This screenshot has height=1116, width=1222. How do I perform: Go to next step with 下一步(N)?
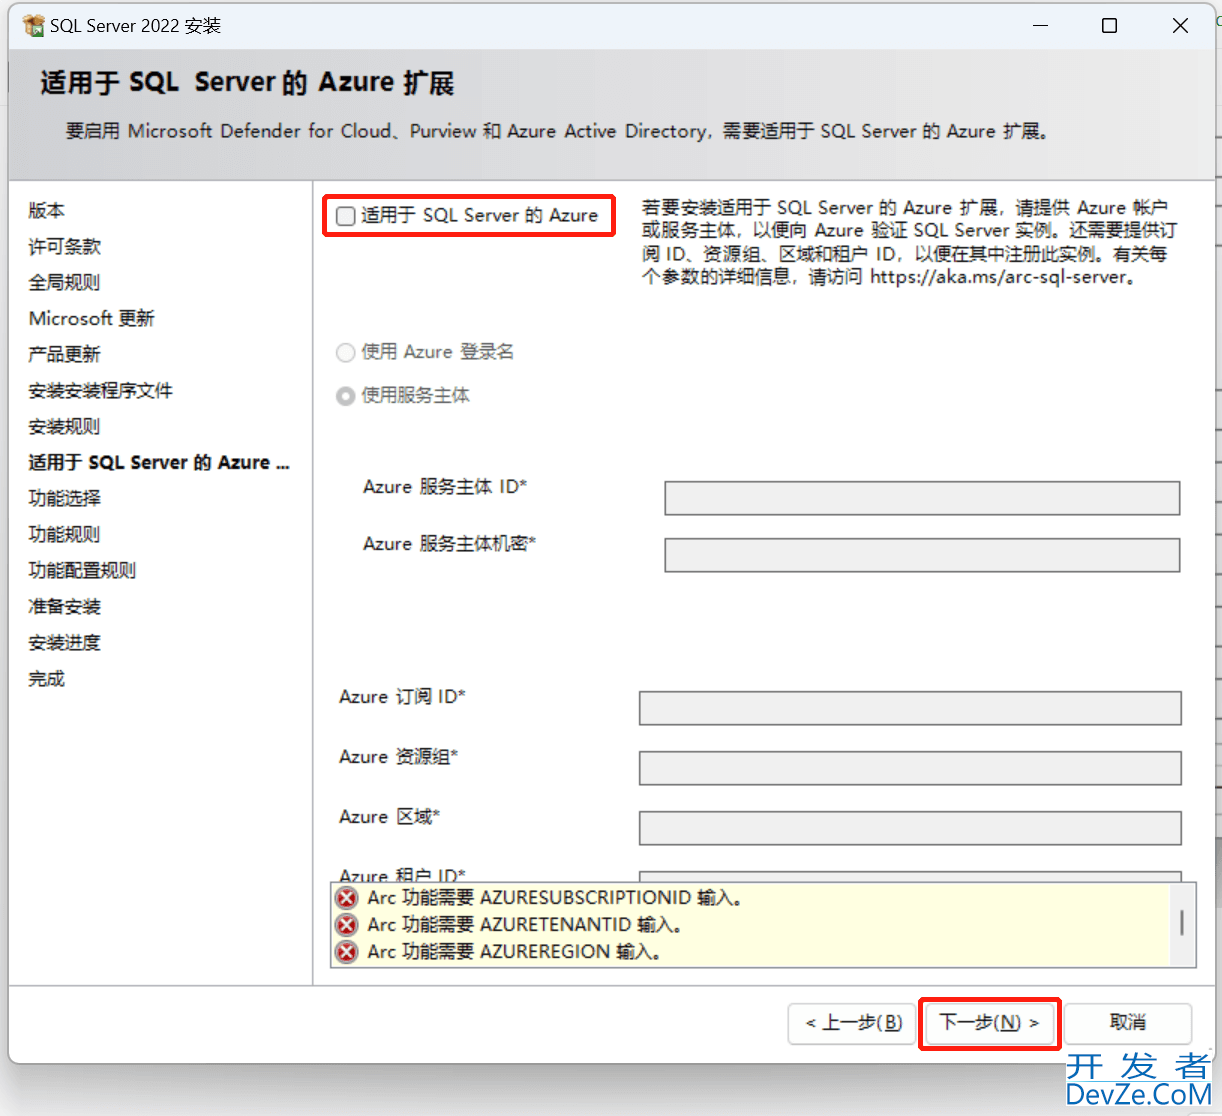click(x=989, y=1023)
